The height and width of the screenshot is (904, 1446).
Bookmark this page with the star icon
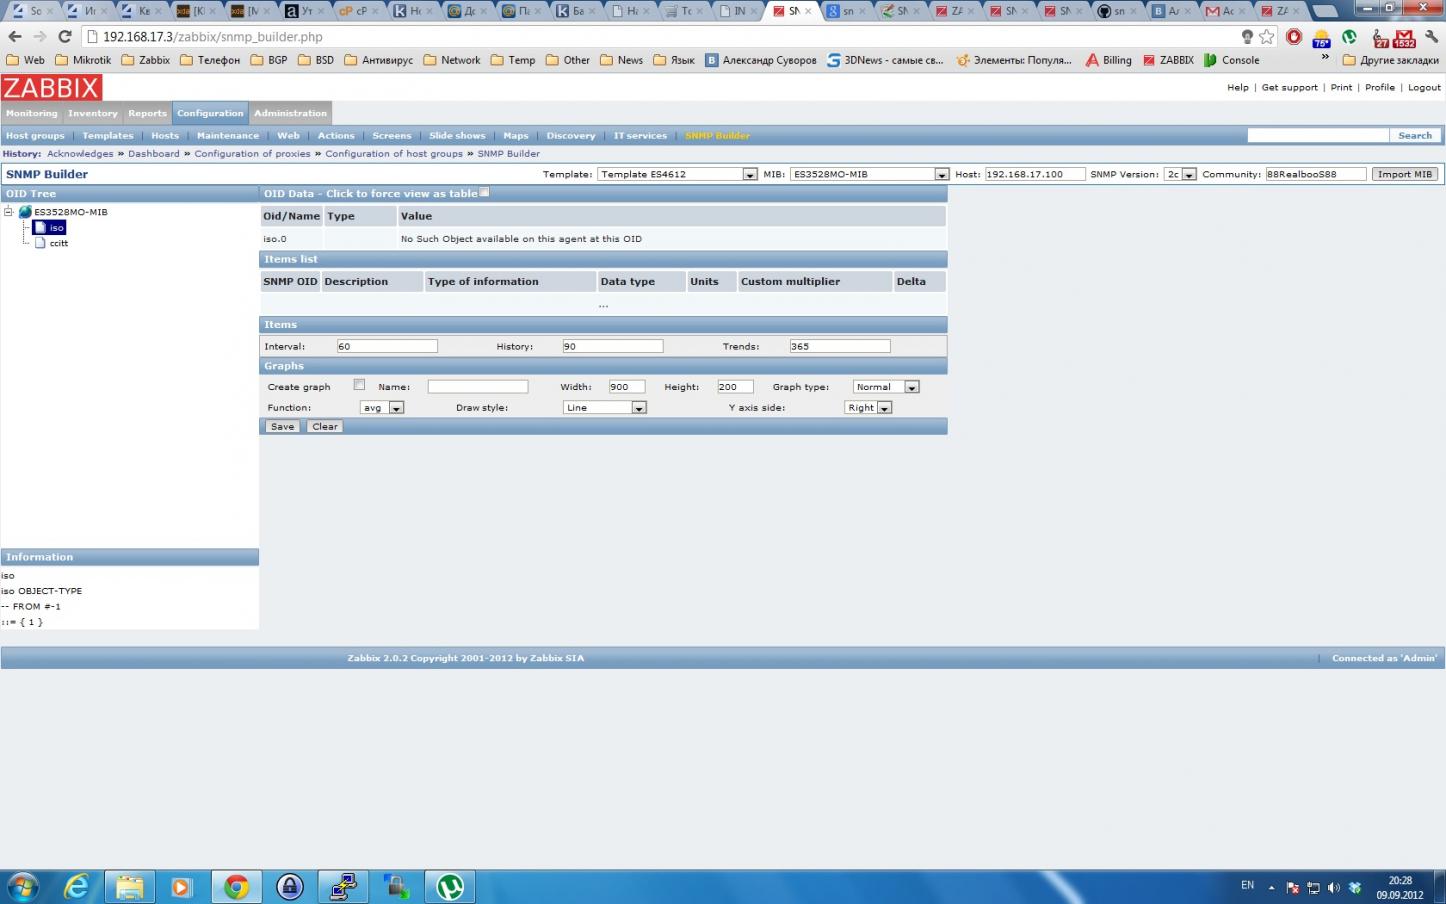pyautogui.click(x=1267, y=37)
